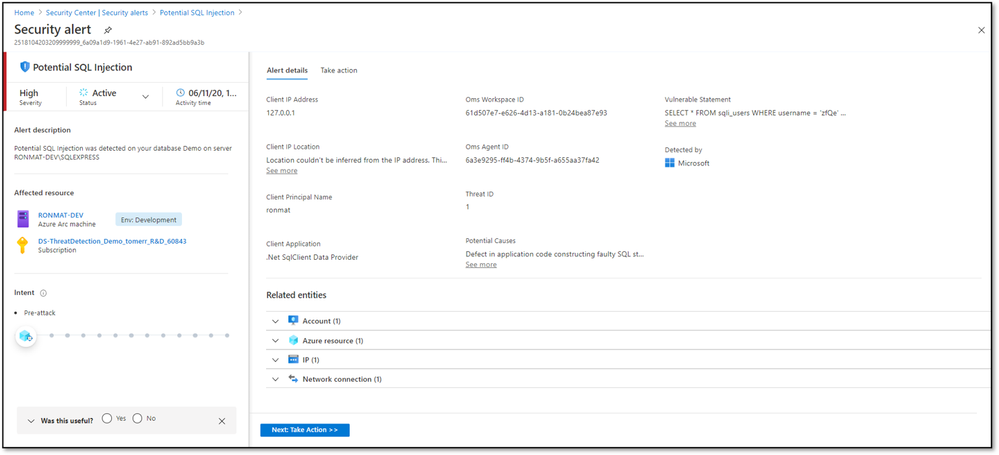Click the Pre-attack stage icon on the intent timeline
Viewport: 999px width, 455px height.
click(x=26, y=335)
